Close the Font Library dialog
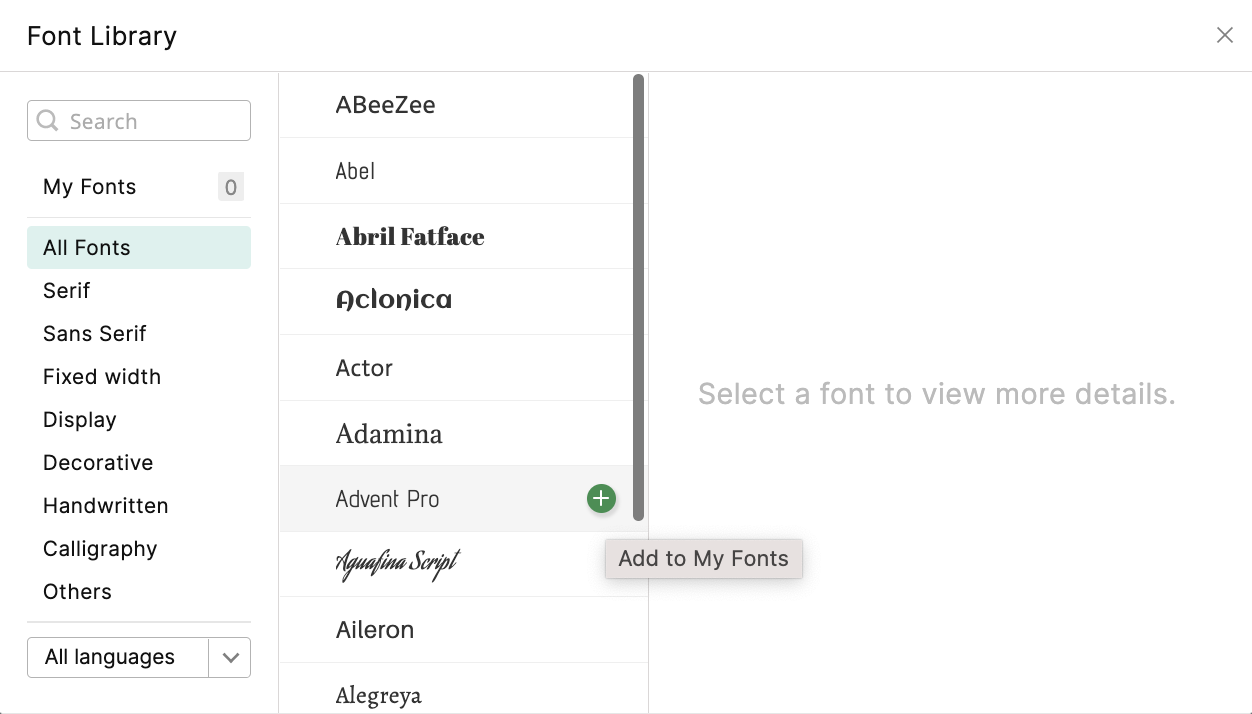Viewport: 1252px width, 714px height. click(x=1224, y=36)
